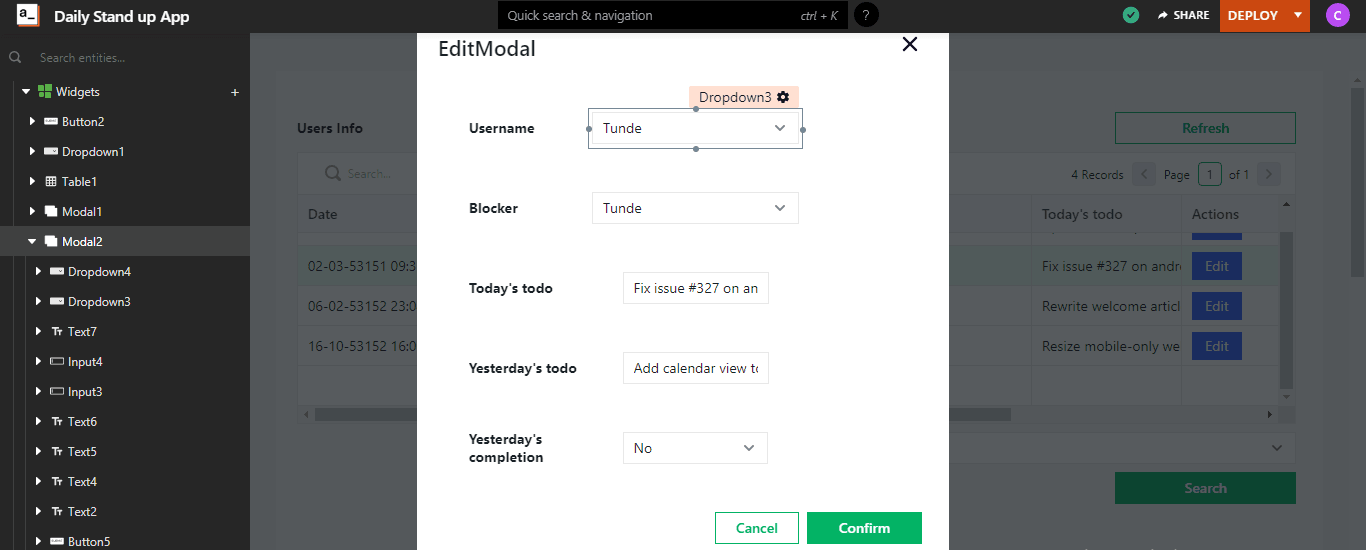
Task: Expand the Dropdown4 tree item
Action: [x=38, y=272]
